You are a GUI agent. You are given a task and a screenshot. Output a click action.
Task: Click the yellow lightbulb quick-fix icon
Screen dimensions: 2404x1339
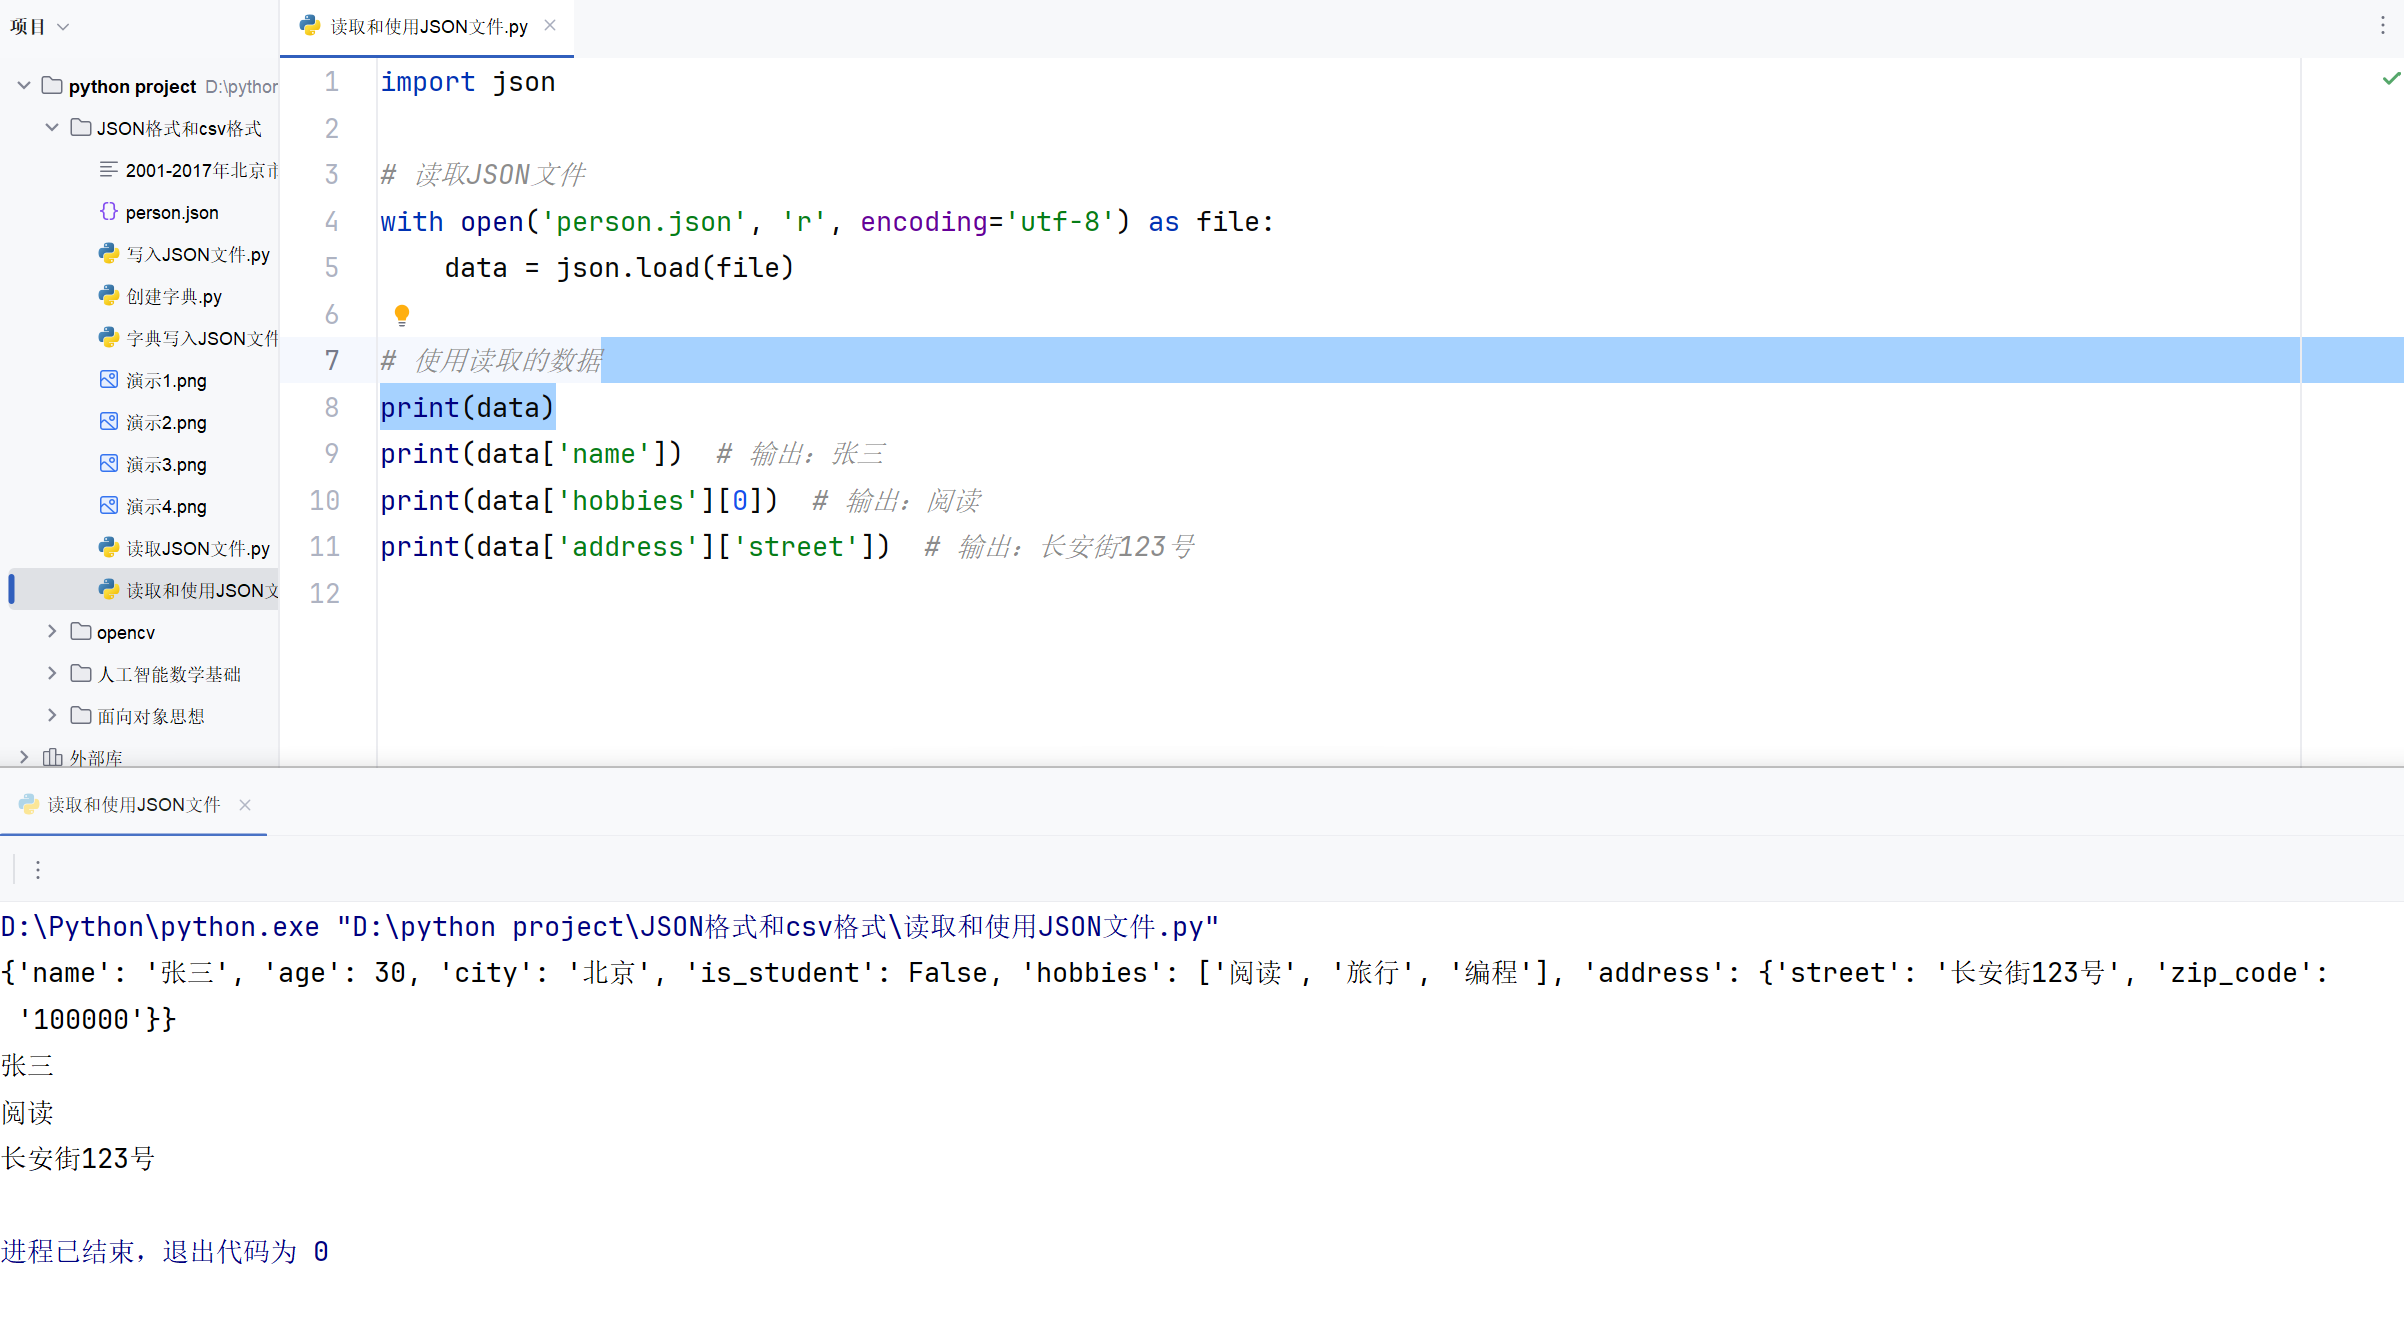(402, 315)
